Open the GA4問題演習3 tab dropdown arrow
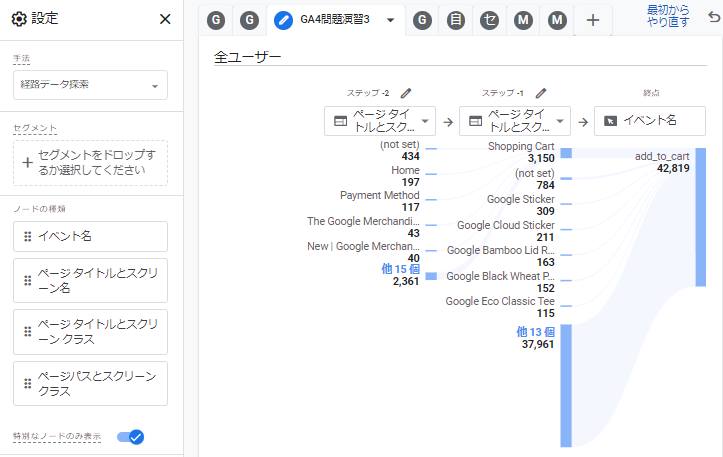 (391, 20)
